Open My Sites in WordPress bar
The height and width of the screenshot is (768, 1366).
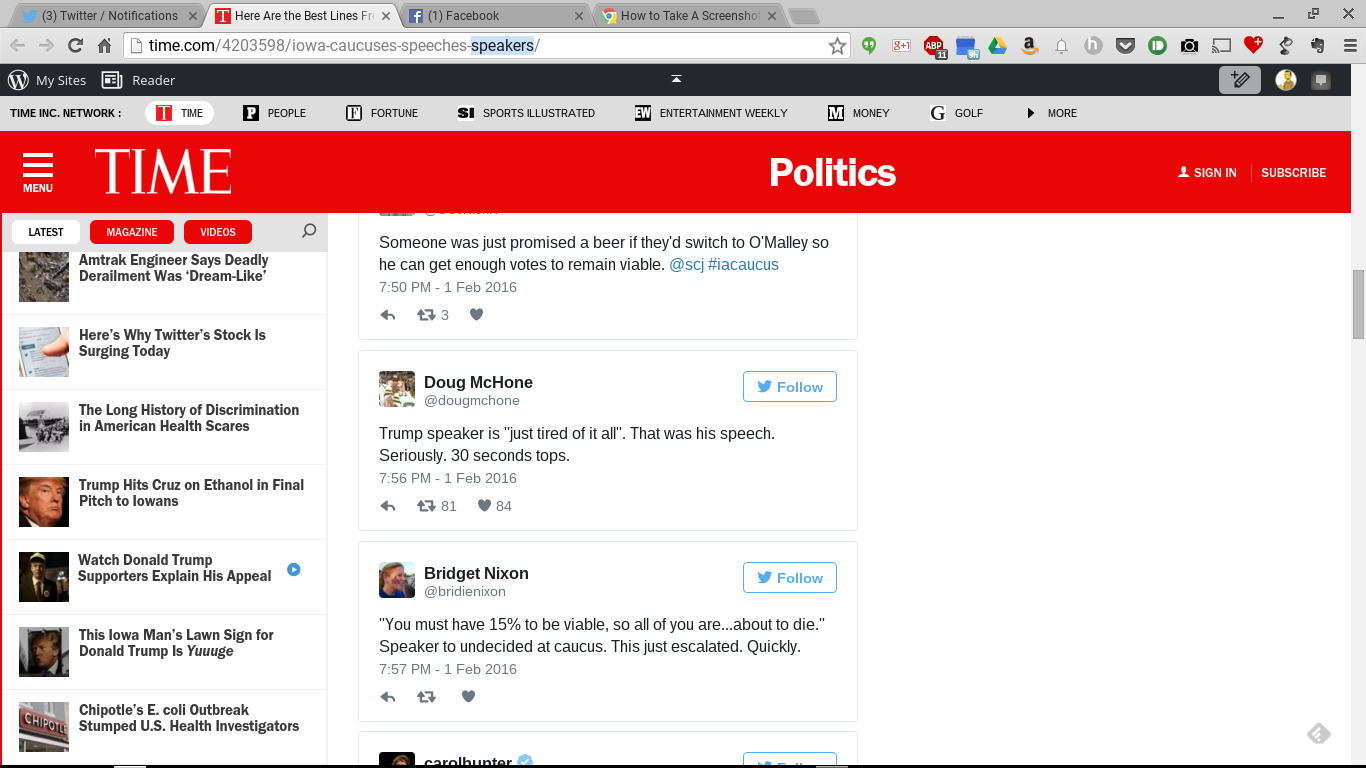[x=47, y=80]
